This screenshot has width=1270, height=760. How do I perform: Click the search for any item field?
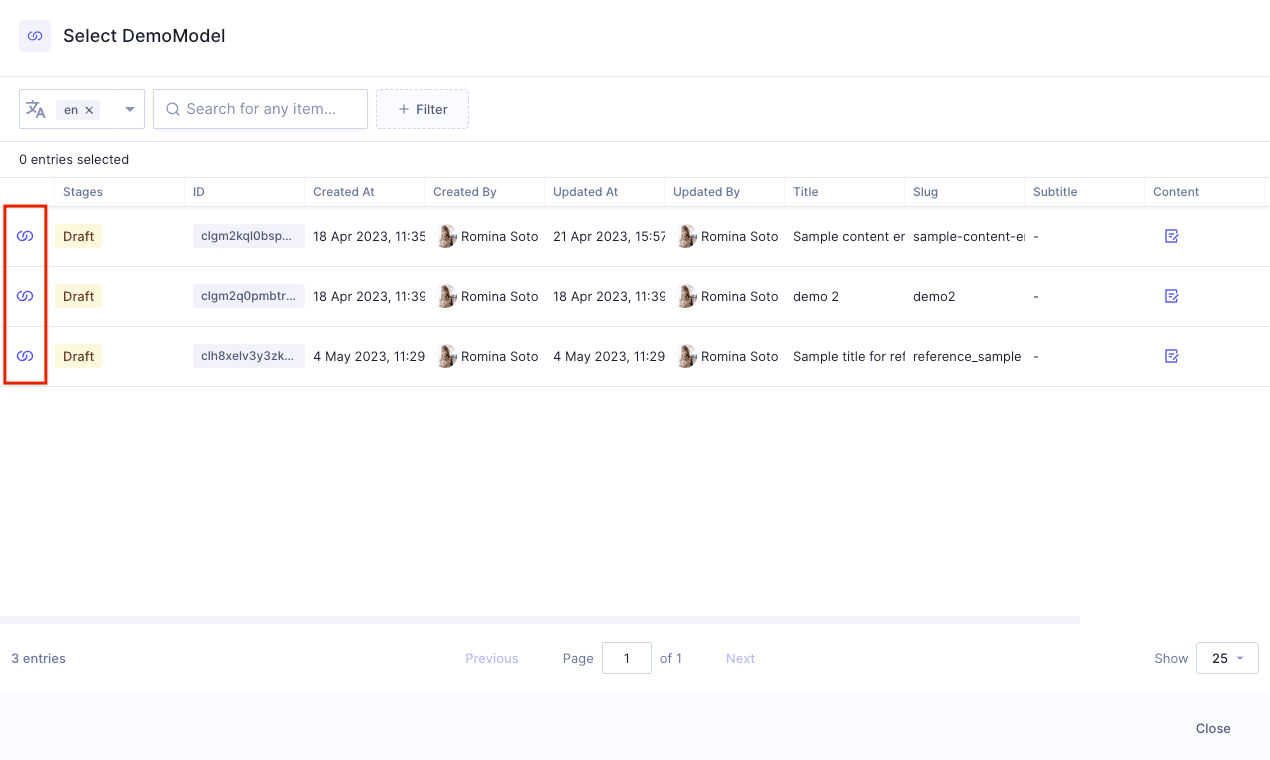coord(270,109)
